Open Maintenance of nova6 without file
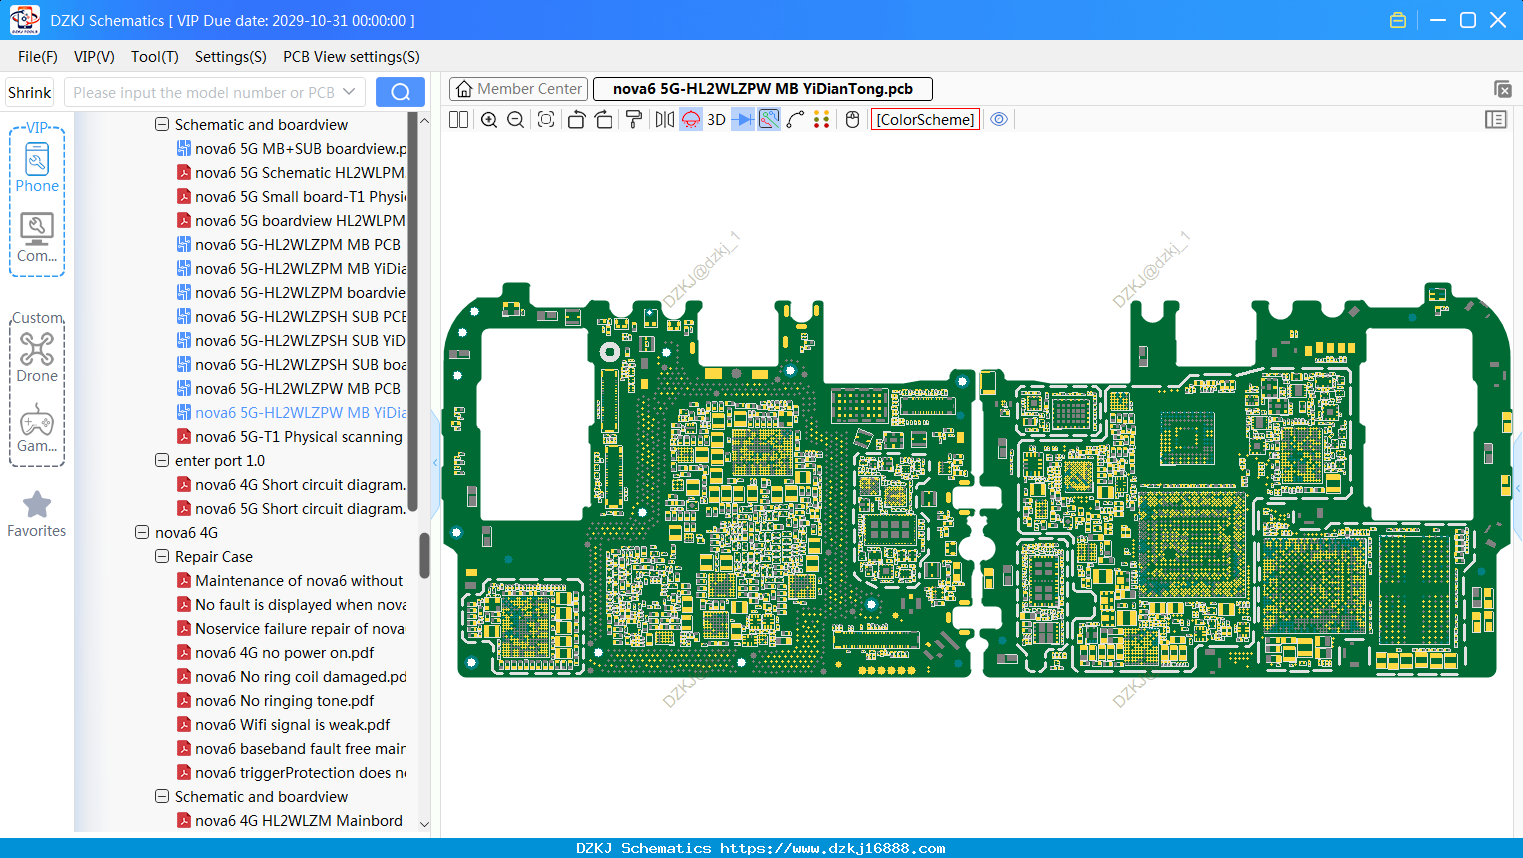Screen dimensions: 1523x858 pyautogui.click(x=290, y=581)
